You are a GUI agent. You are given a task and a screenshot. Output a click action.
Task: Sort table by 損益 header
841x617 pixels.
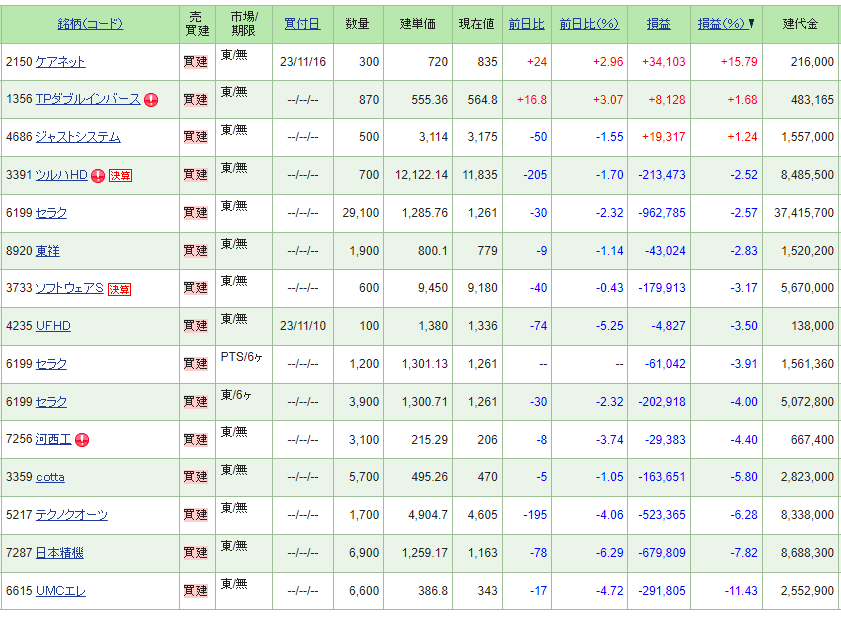point(658,24)
